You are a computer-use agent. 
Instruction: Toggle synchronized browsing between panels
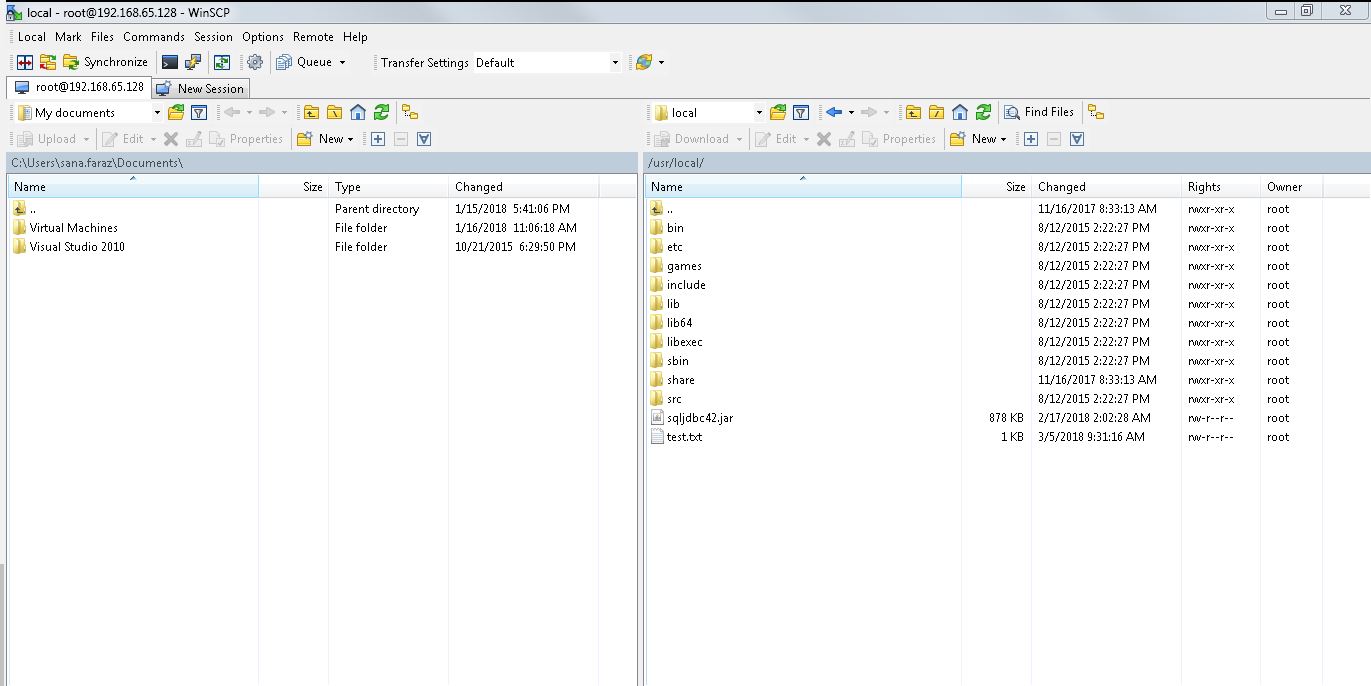1096,112
